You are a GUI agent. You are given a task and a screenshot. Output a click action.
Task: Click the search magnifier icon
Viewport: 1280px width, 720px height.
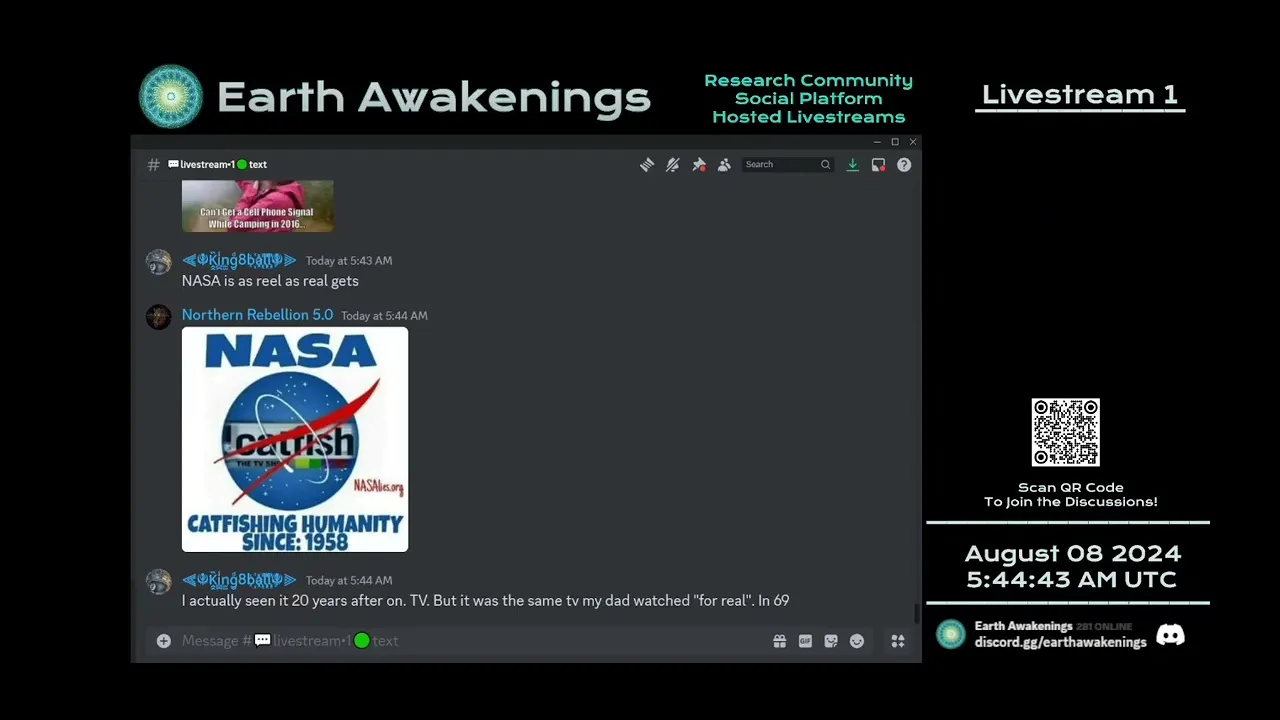click(825, 165)
